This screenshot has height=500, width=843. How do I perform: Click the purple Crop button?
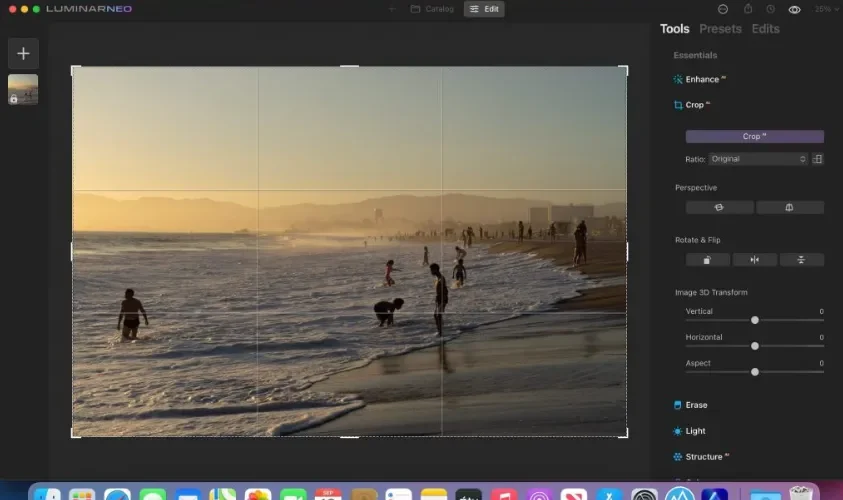[754, 137]
